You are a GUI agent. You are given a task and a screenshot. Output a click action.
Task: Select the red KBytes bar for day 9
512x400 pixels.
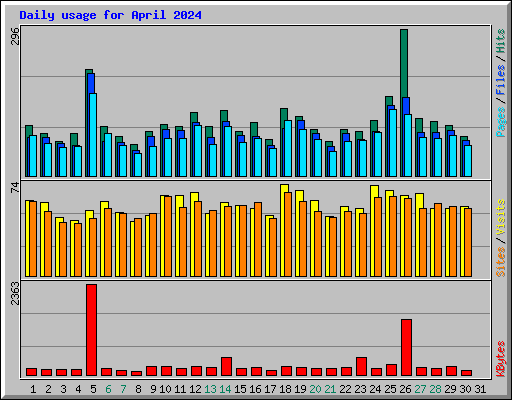[152, 371]
